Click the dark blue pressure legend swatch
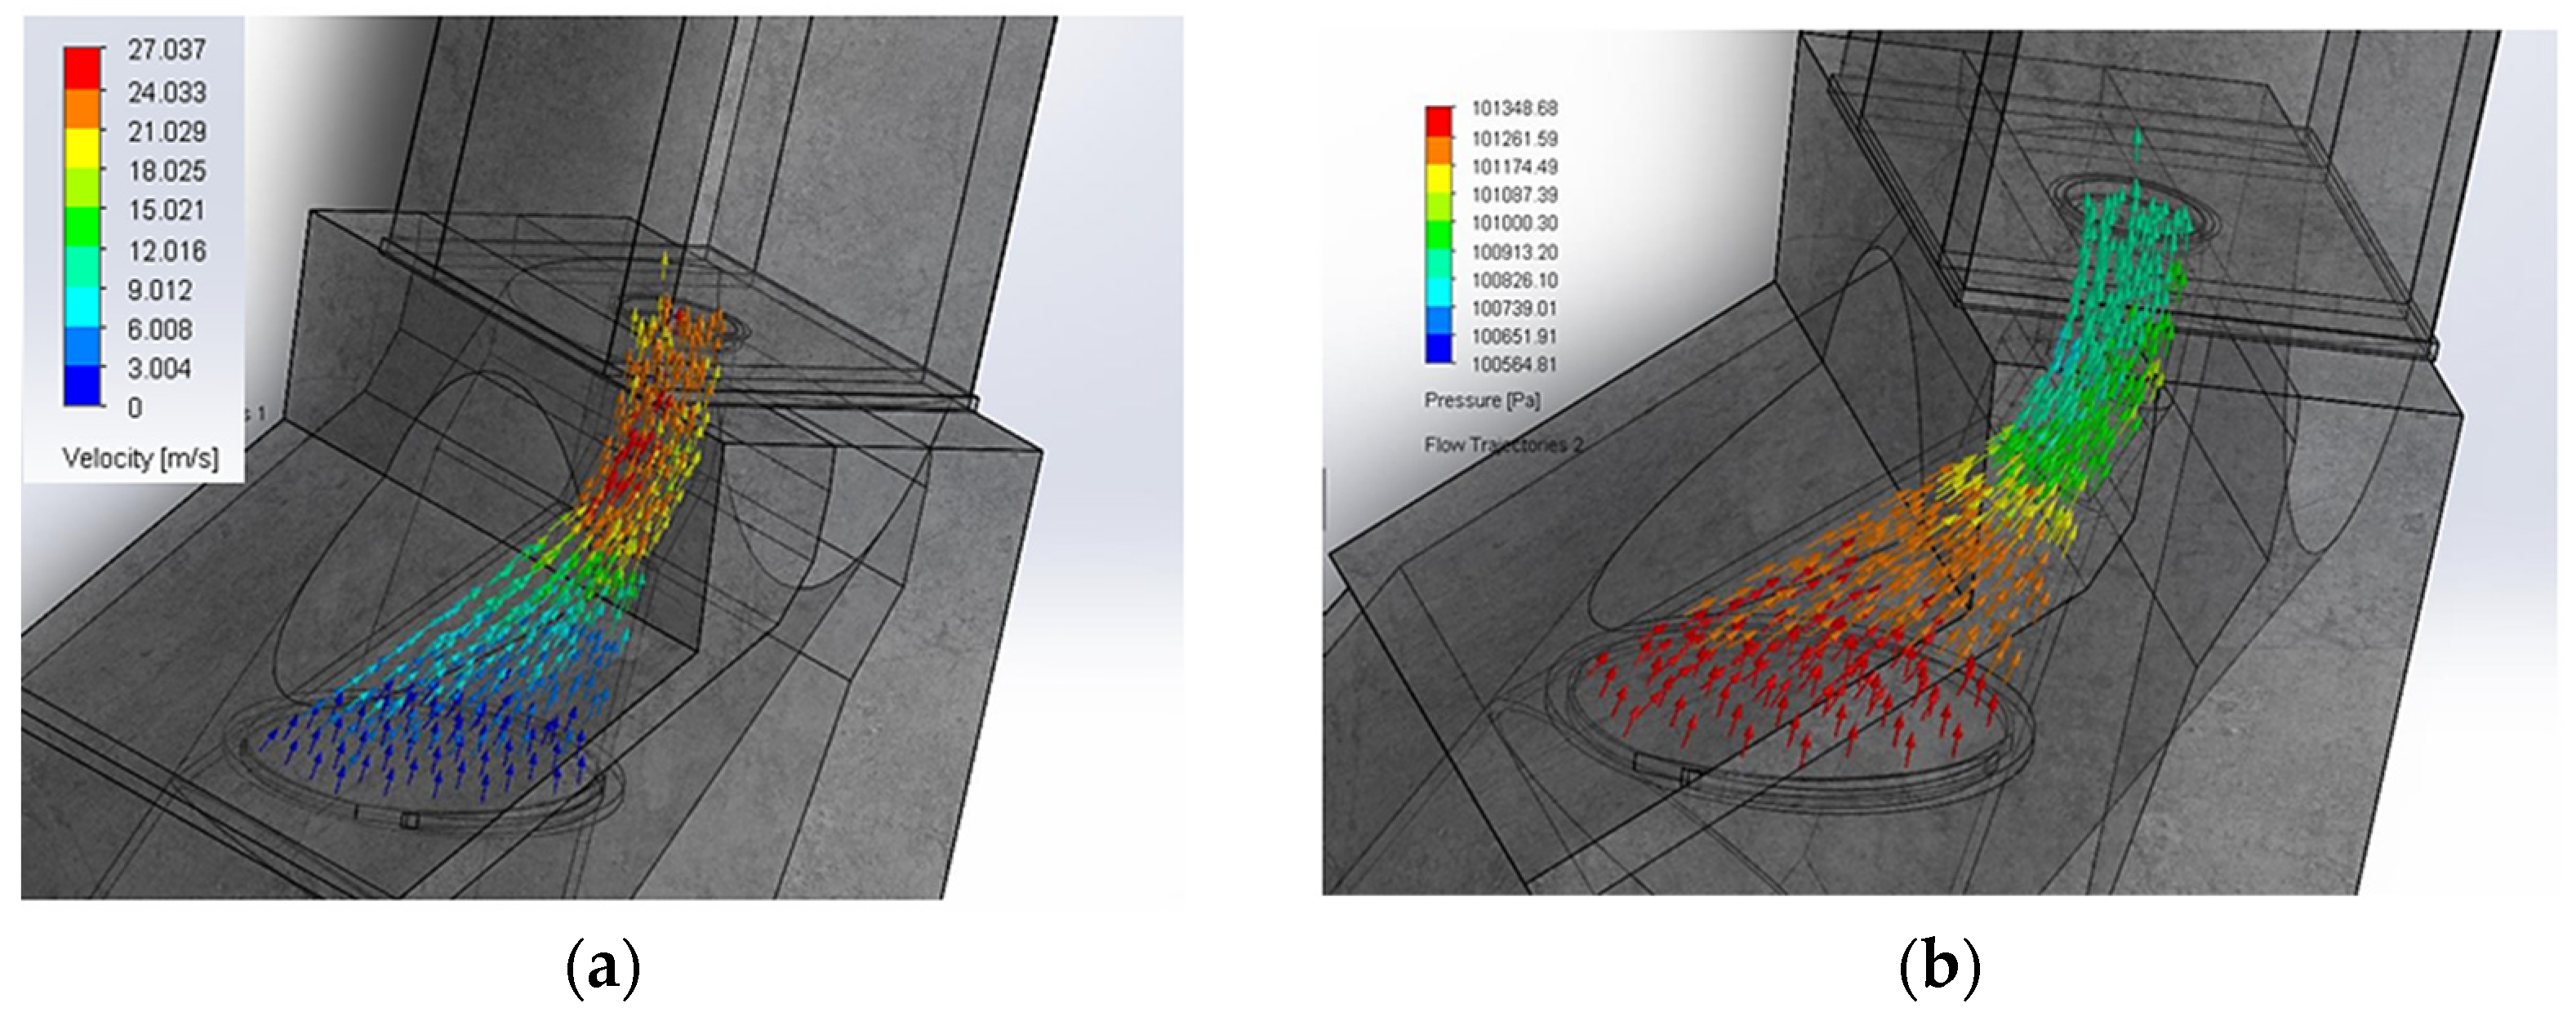This screenshot has width=2576, height=1030. coord(1437,349)
